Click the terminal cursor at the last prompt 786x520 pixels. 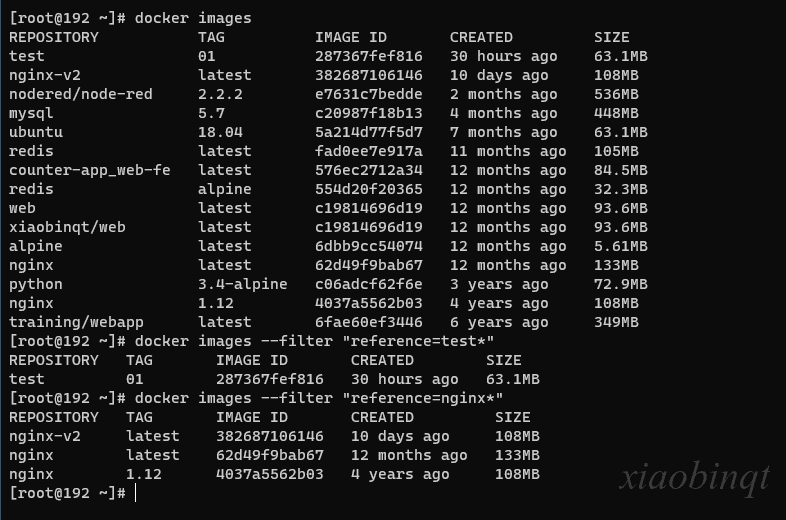135,493
